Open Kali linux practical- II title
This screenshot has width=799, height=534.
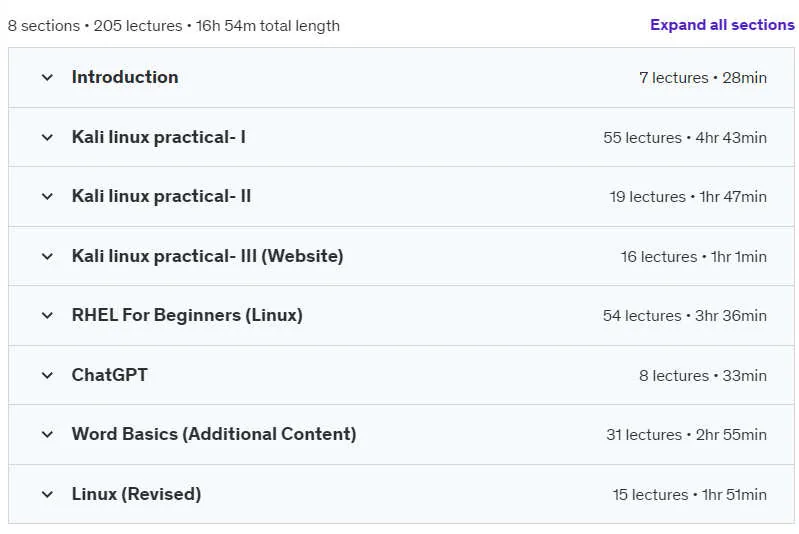coord(162,196)
